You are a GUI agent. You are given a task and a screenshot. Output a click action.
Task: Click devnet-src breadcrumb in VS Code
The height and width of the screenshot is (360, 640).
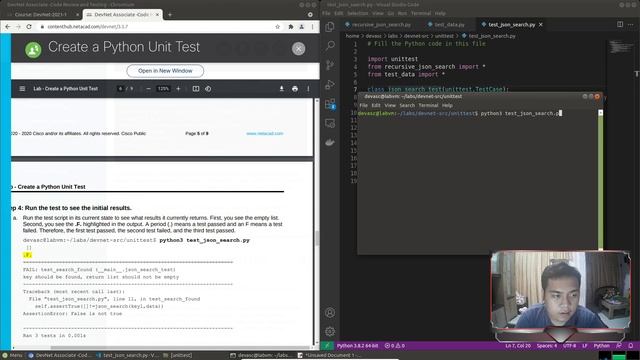pyautogui.click(x=416, y=36)
